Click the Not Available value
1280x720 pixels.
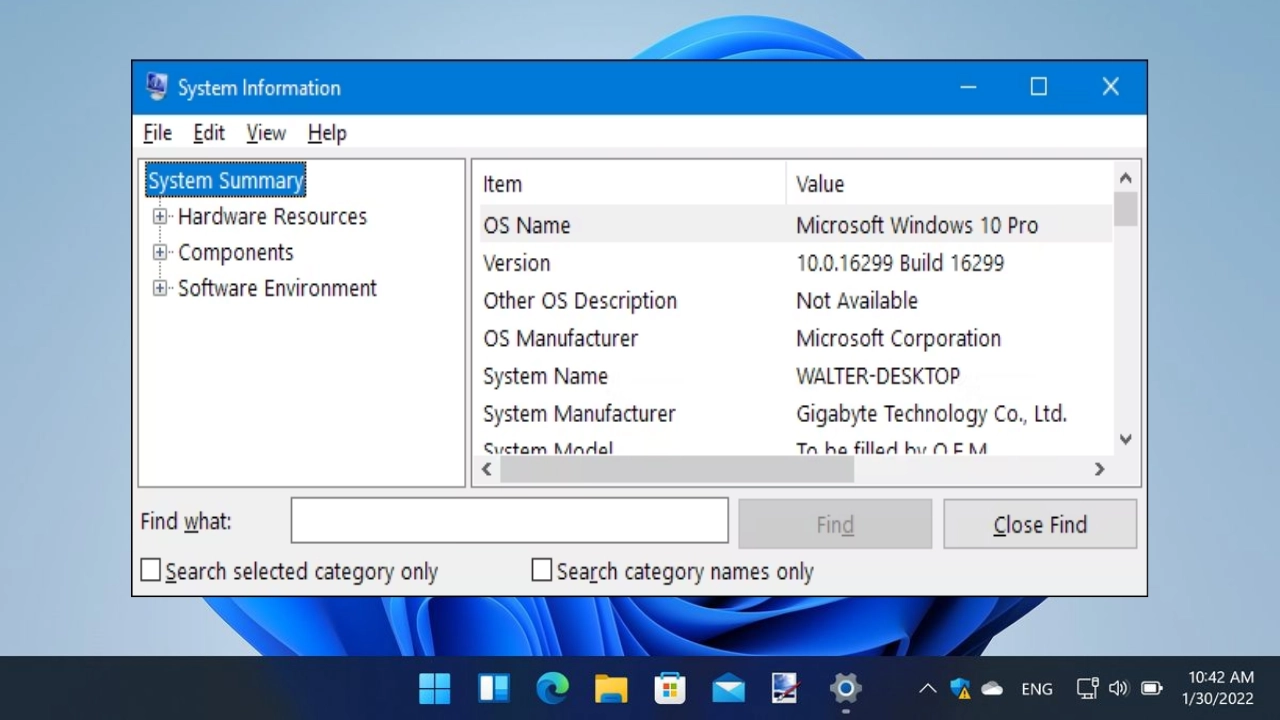[857, 301]
